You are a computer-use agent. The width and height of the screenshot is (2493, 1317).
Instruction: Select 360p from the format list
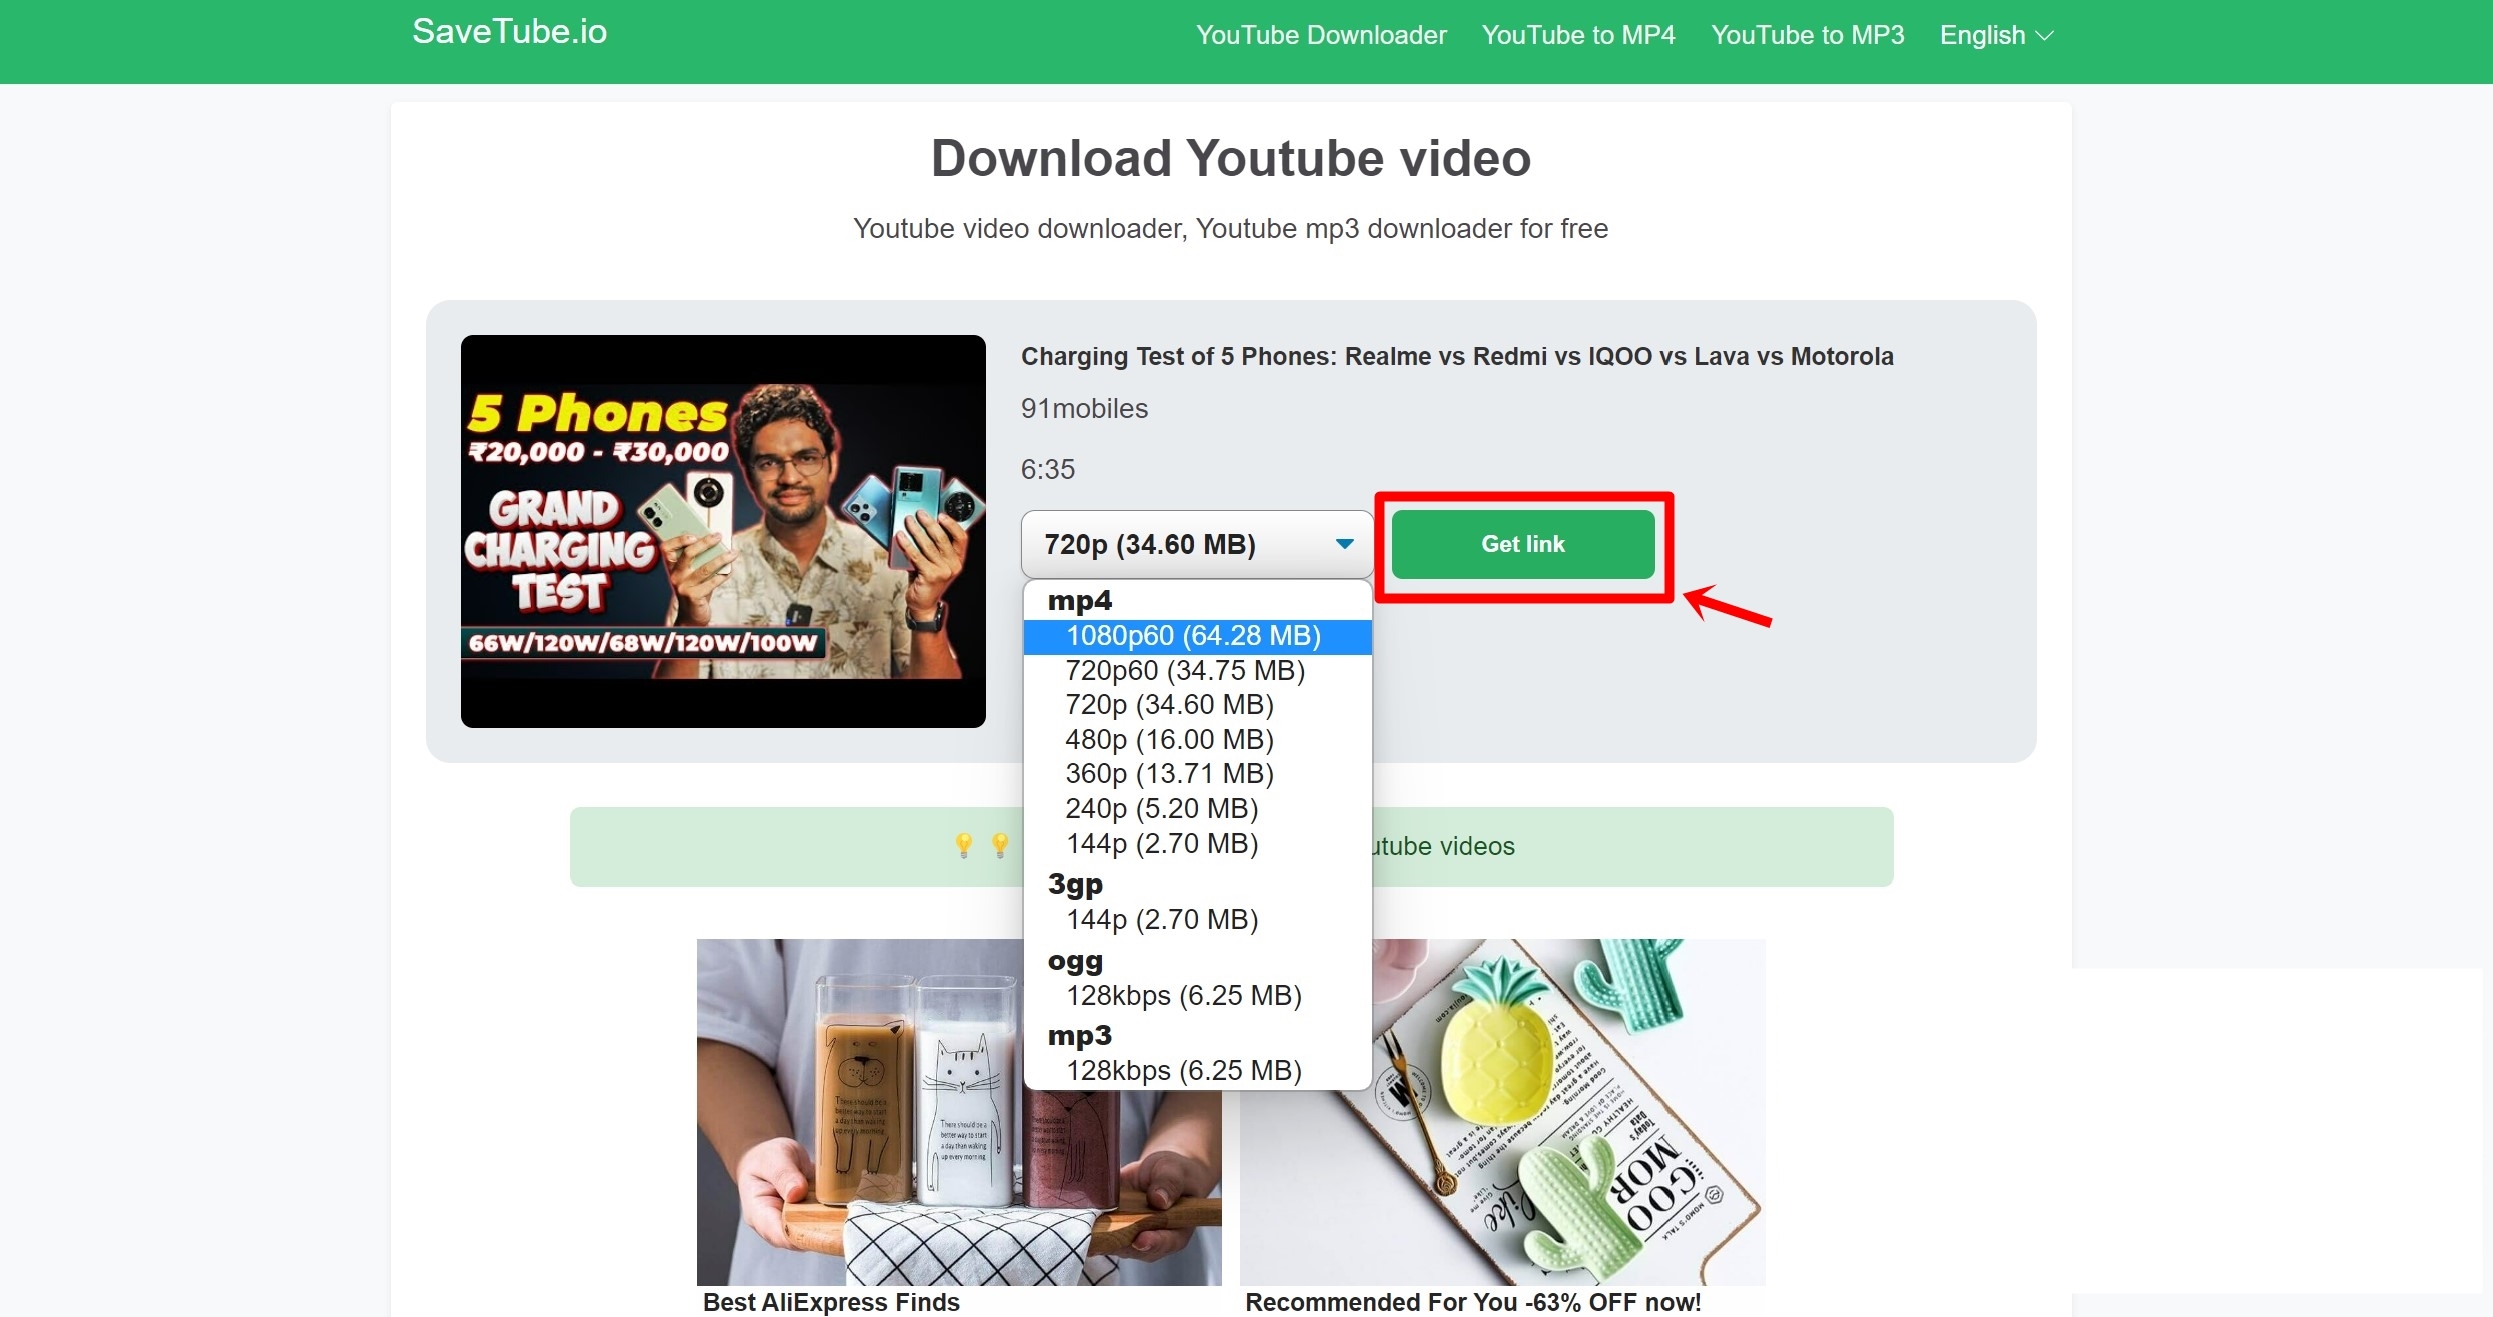[1168, 772]
